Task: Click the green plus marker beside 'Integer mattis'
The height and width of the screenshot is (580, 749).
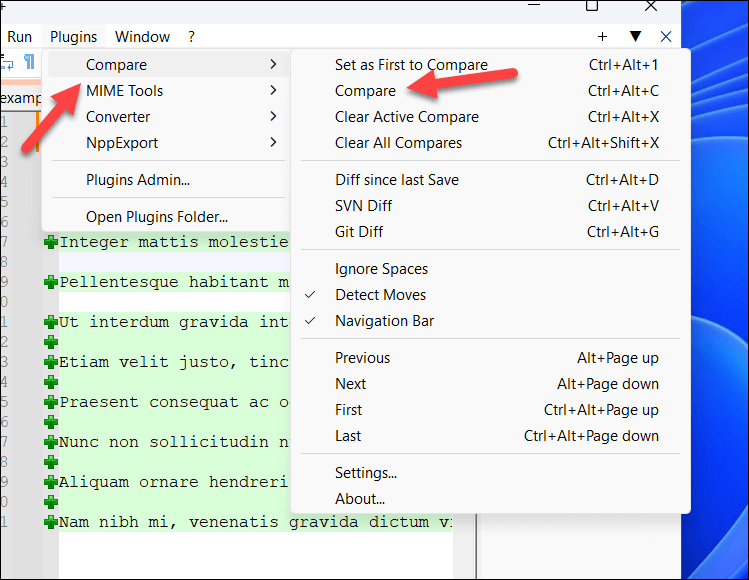Action: pos(50,242)
